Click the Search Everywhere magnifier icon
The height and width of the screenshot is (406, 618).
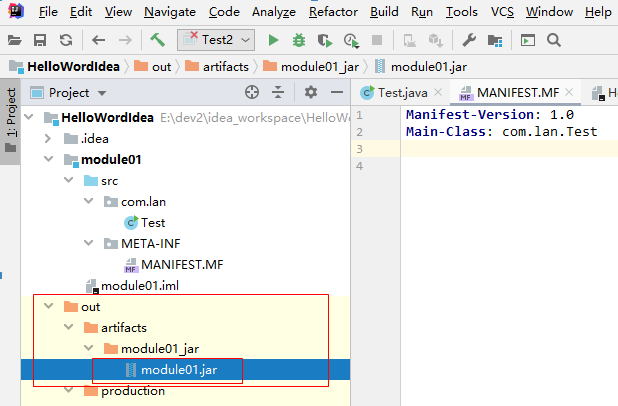point(554,40)
